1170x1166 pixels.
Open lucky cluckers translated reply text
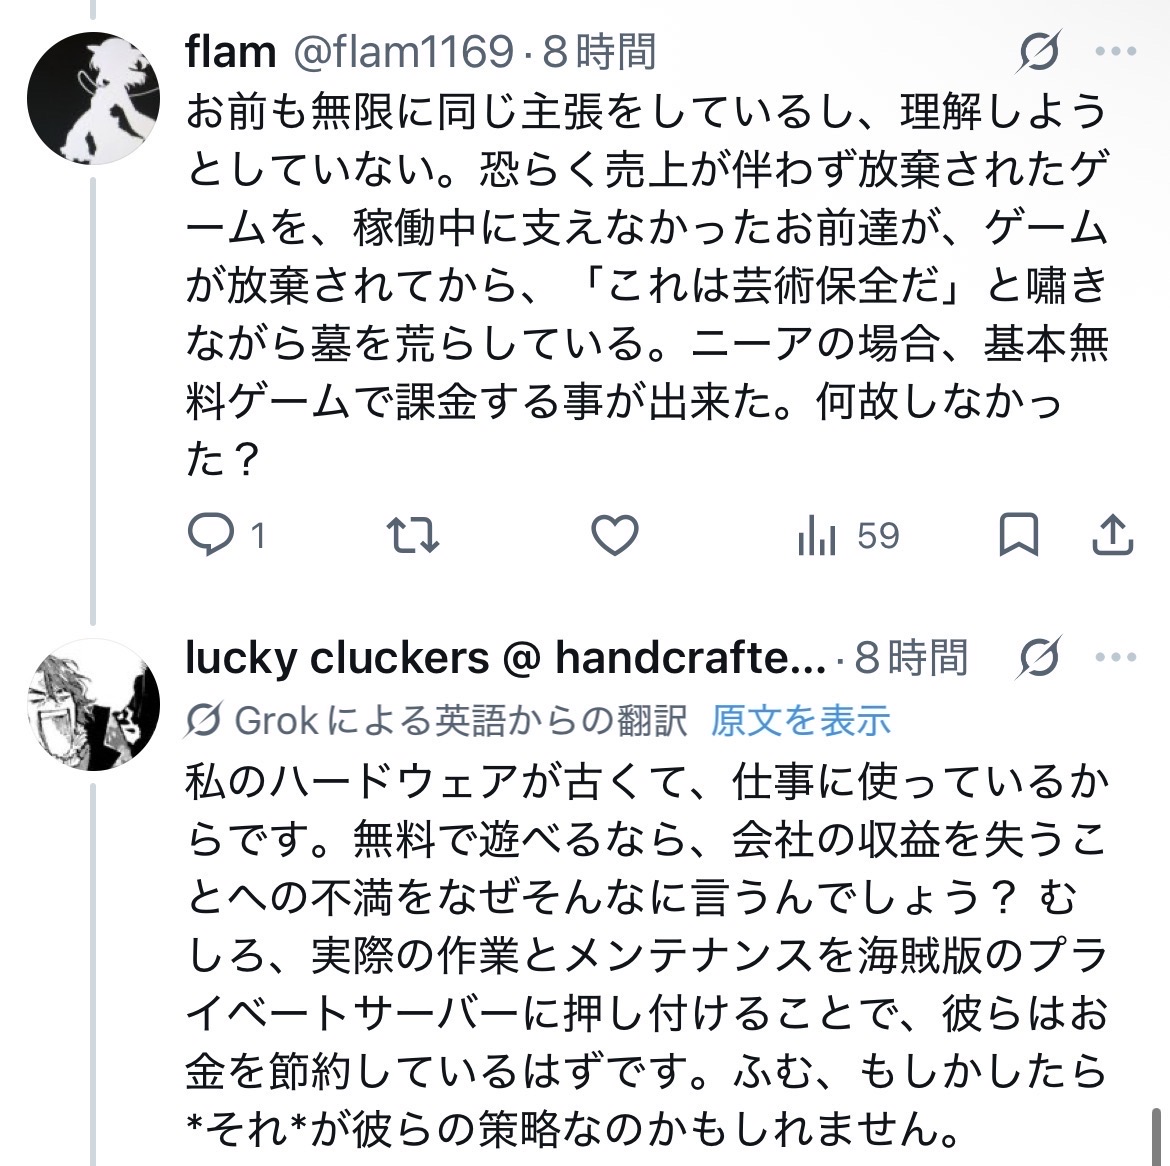click(x=647, y=955)
